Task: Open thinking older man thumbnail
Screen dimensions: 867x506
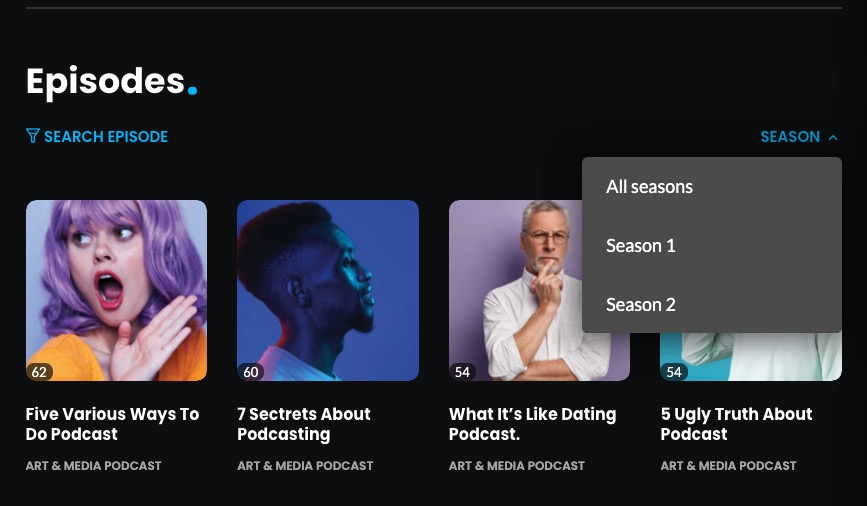Action: click(514, 290)
